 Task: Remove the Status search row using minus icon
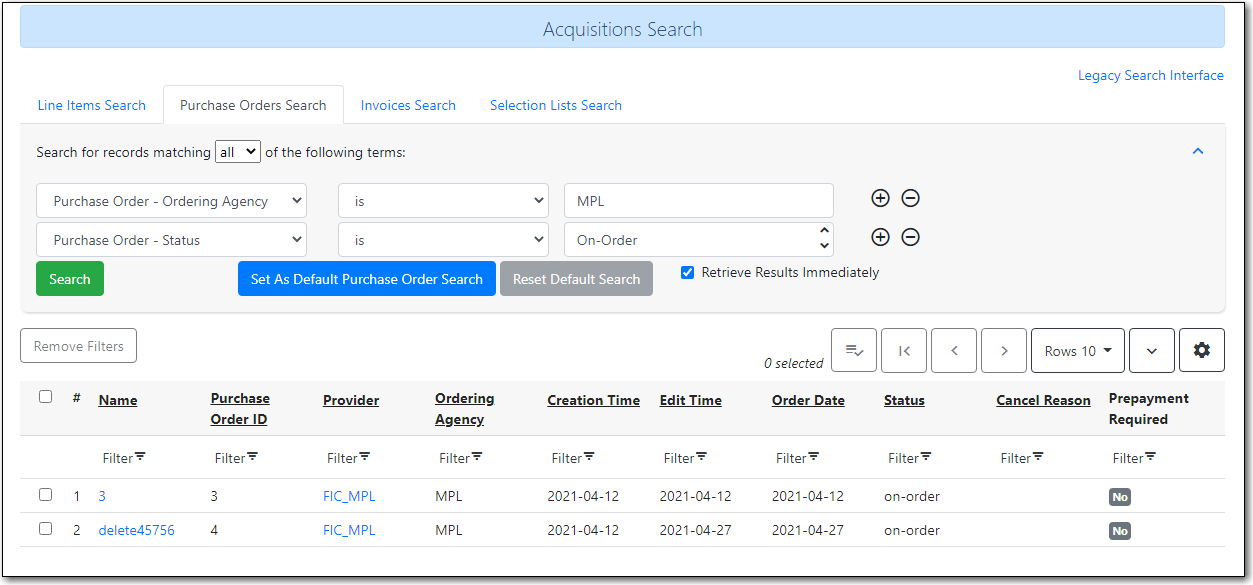(910, 237)
